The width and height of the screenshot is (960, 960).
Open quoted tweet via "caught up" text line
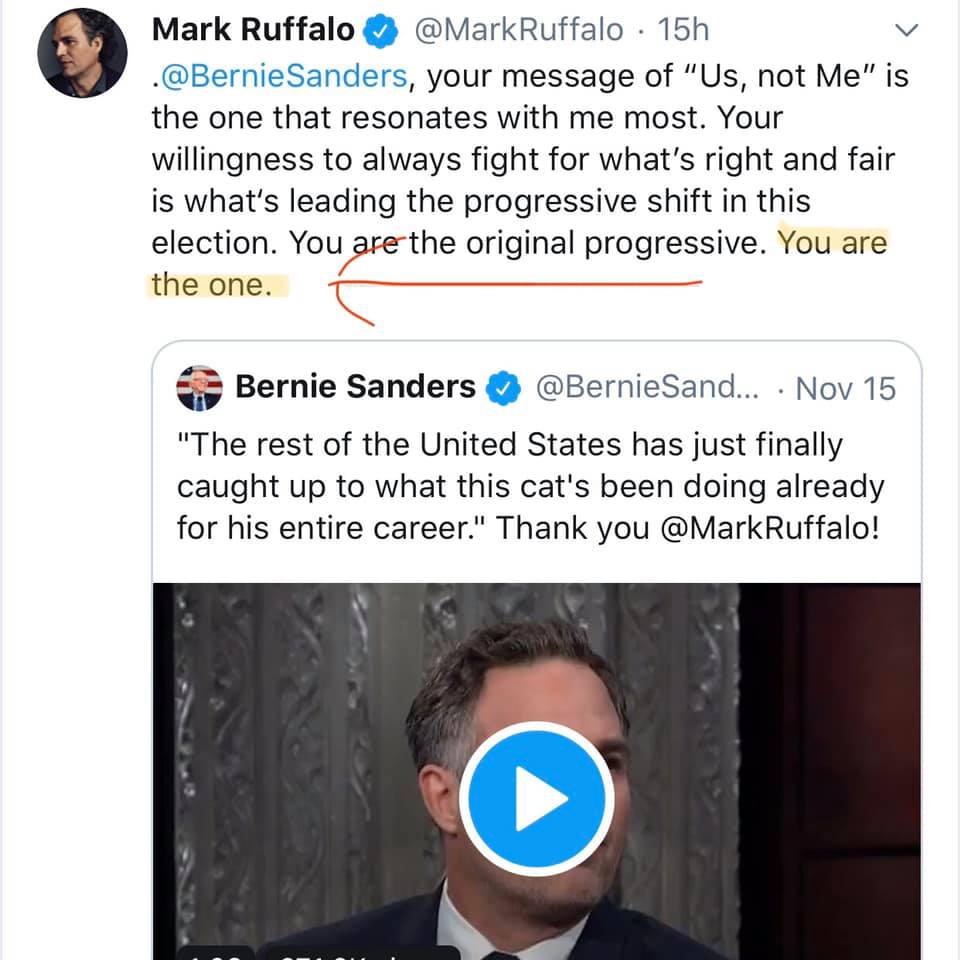click(530, 486)
